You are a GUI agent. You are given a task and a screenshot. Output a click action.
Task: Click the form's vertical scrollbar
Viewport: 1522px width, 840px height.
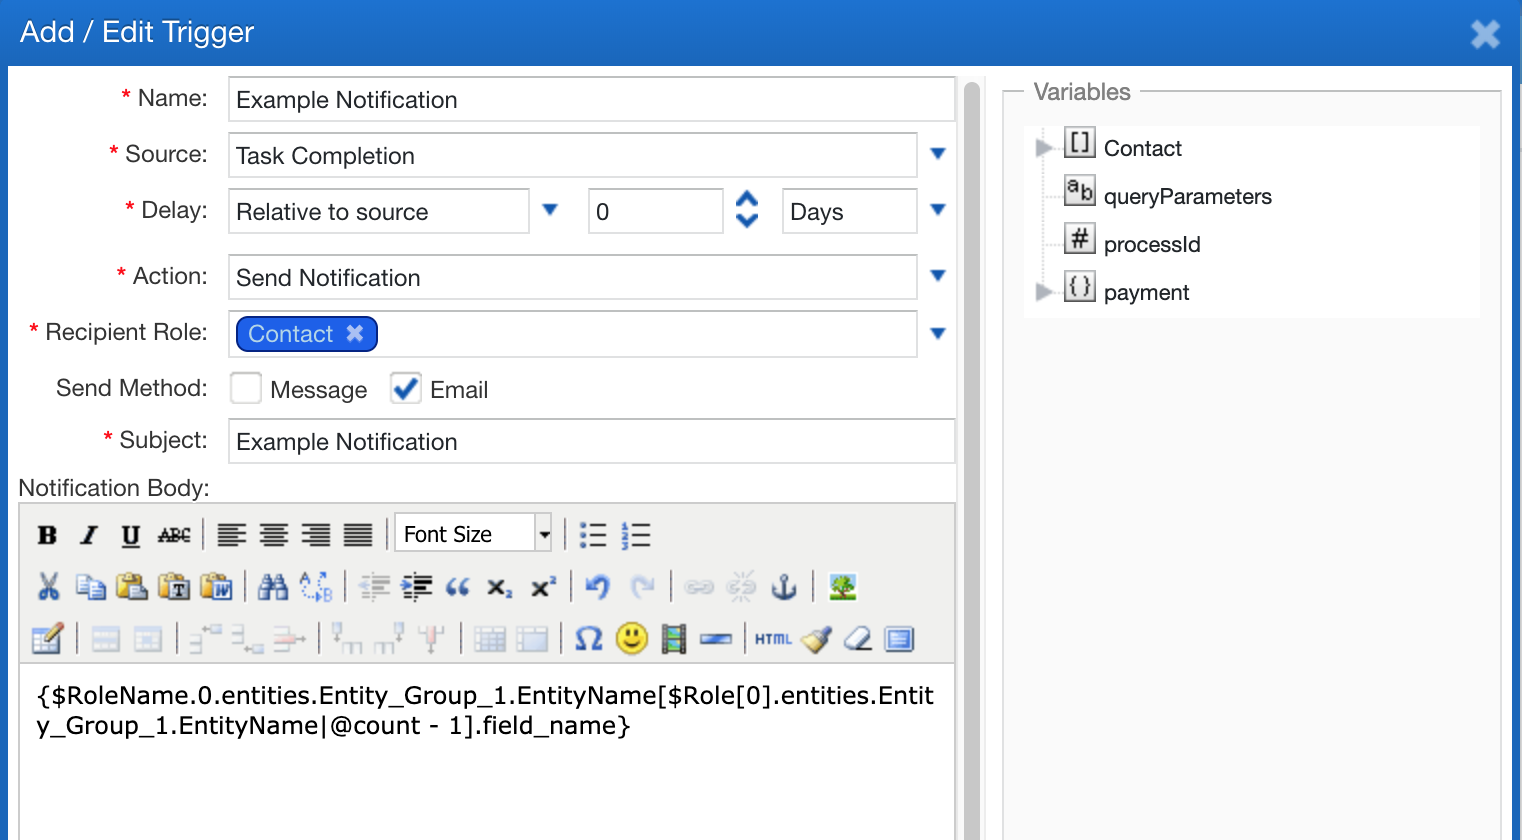pyautogui.click(x=972, y=460)
